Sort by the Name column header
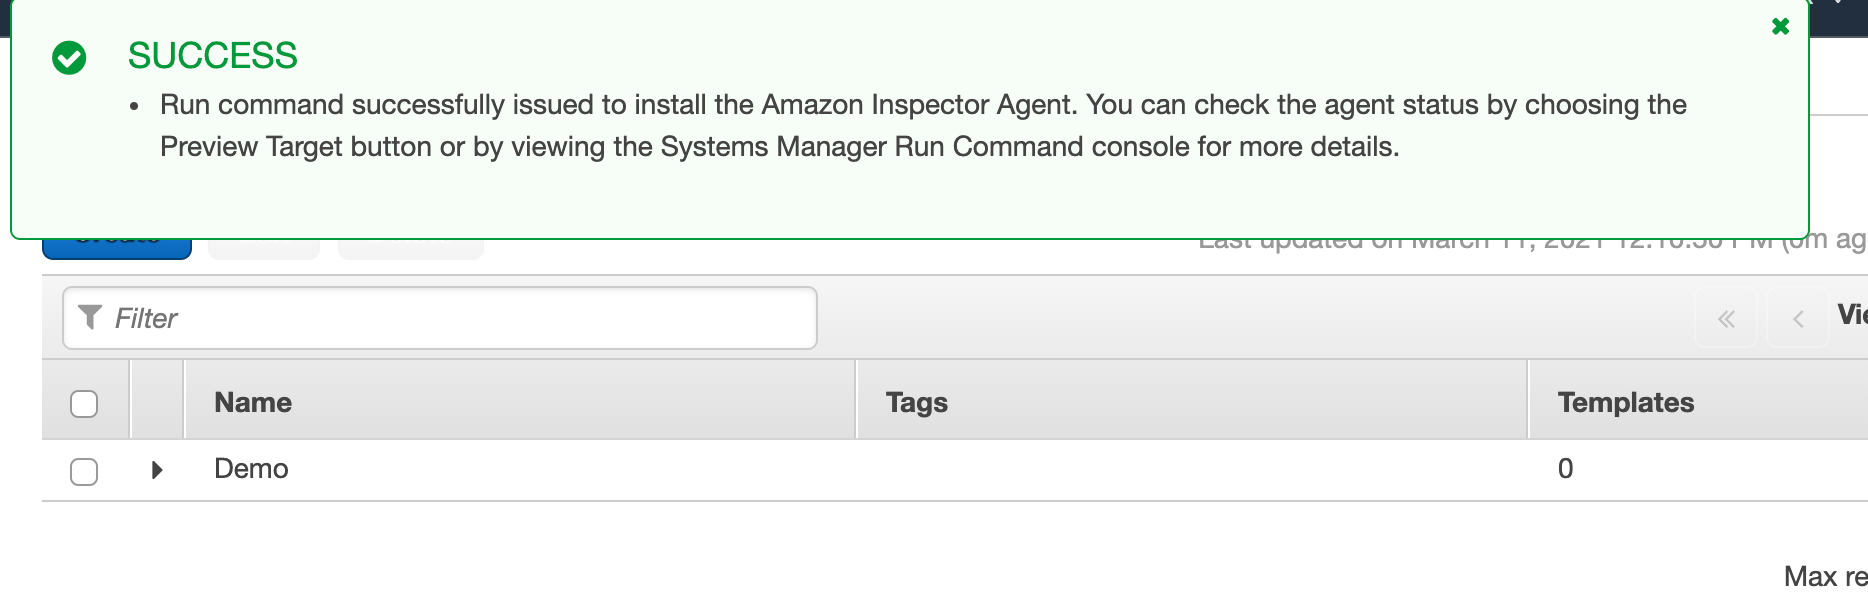The height and width of the screenshot is (602, 1868). click(x=253, y=402)
